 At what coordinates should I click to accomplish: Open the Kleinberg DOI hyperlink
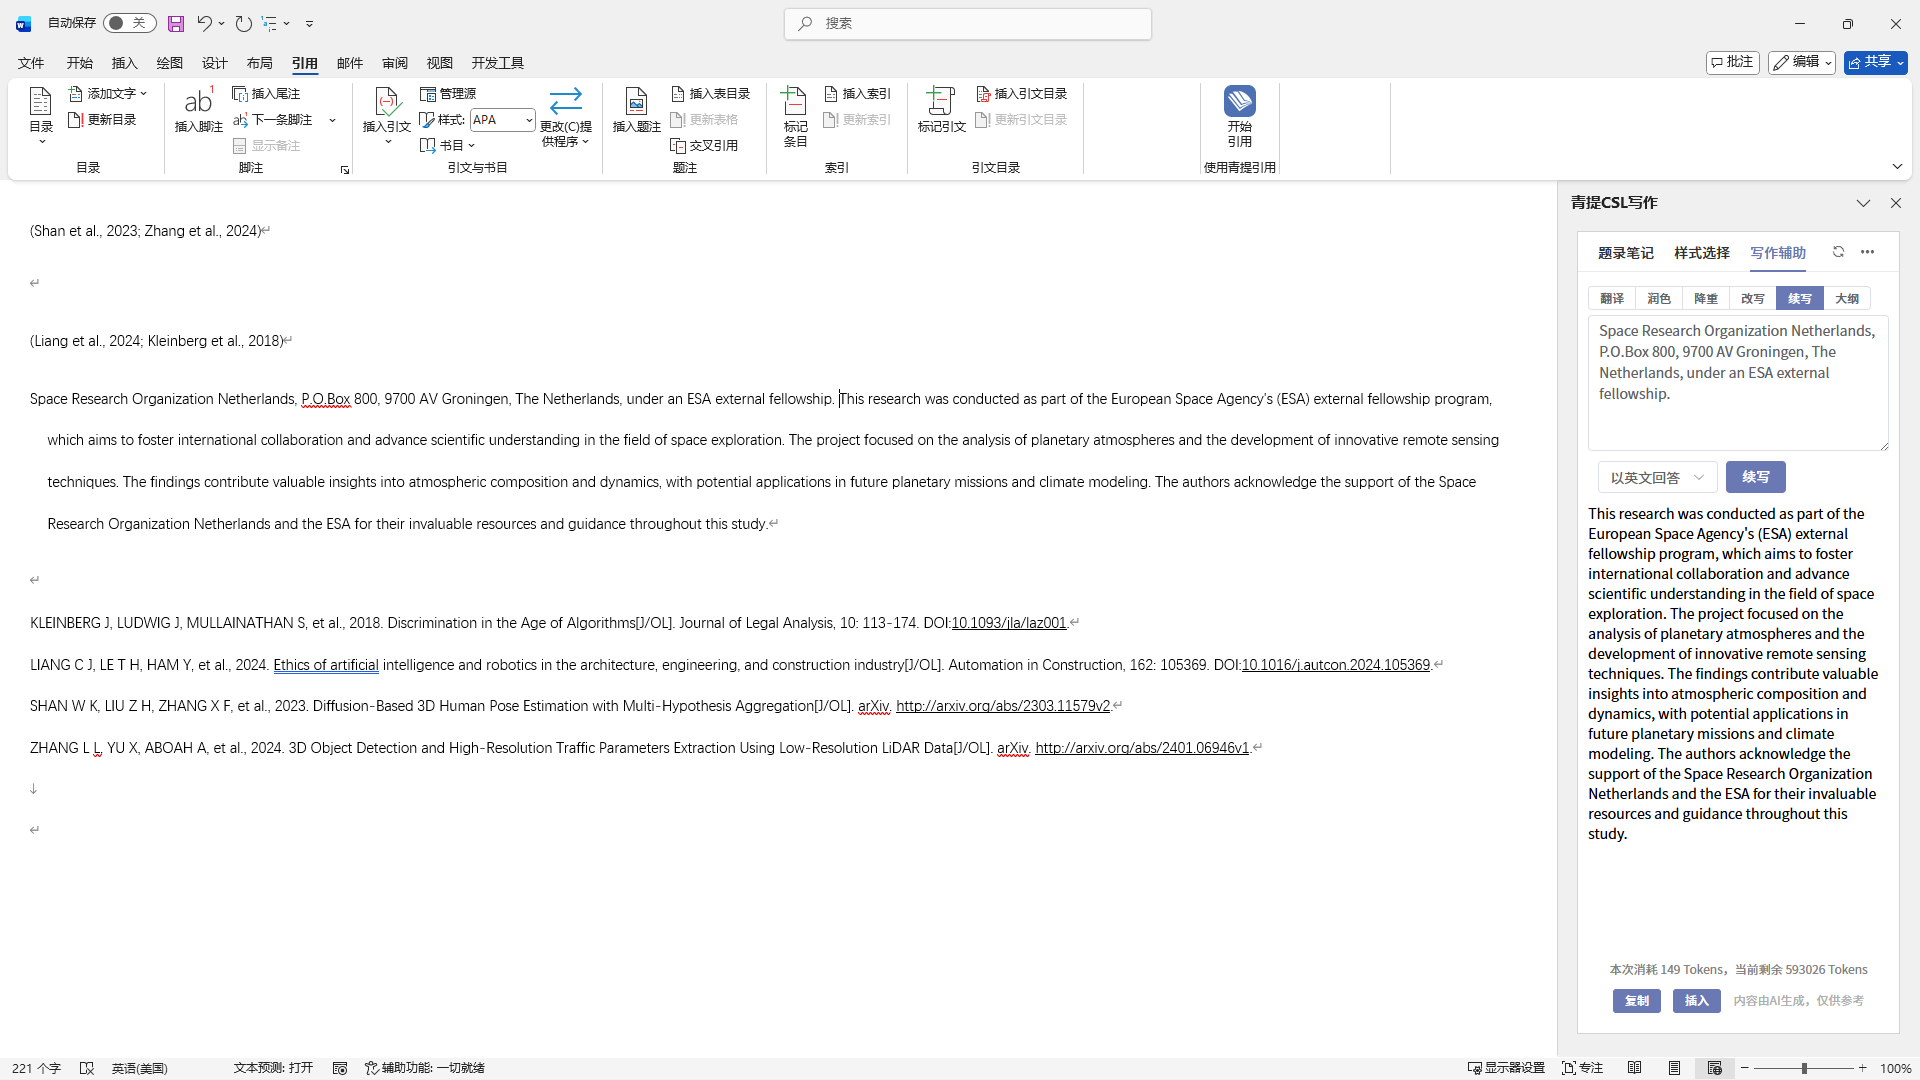coord(1008,623)
